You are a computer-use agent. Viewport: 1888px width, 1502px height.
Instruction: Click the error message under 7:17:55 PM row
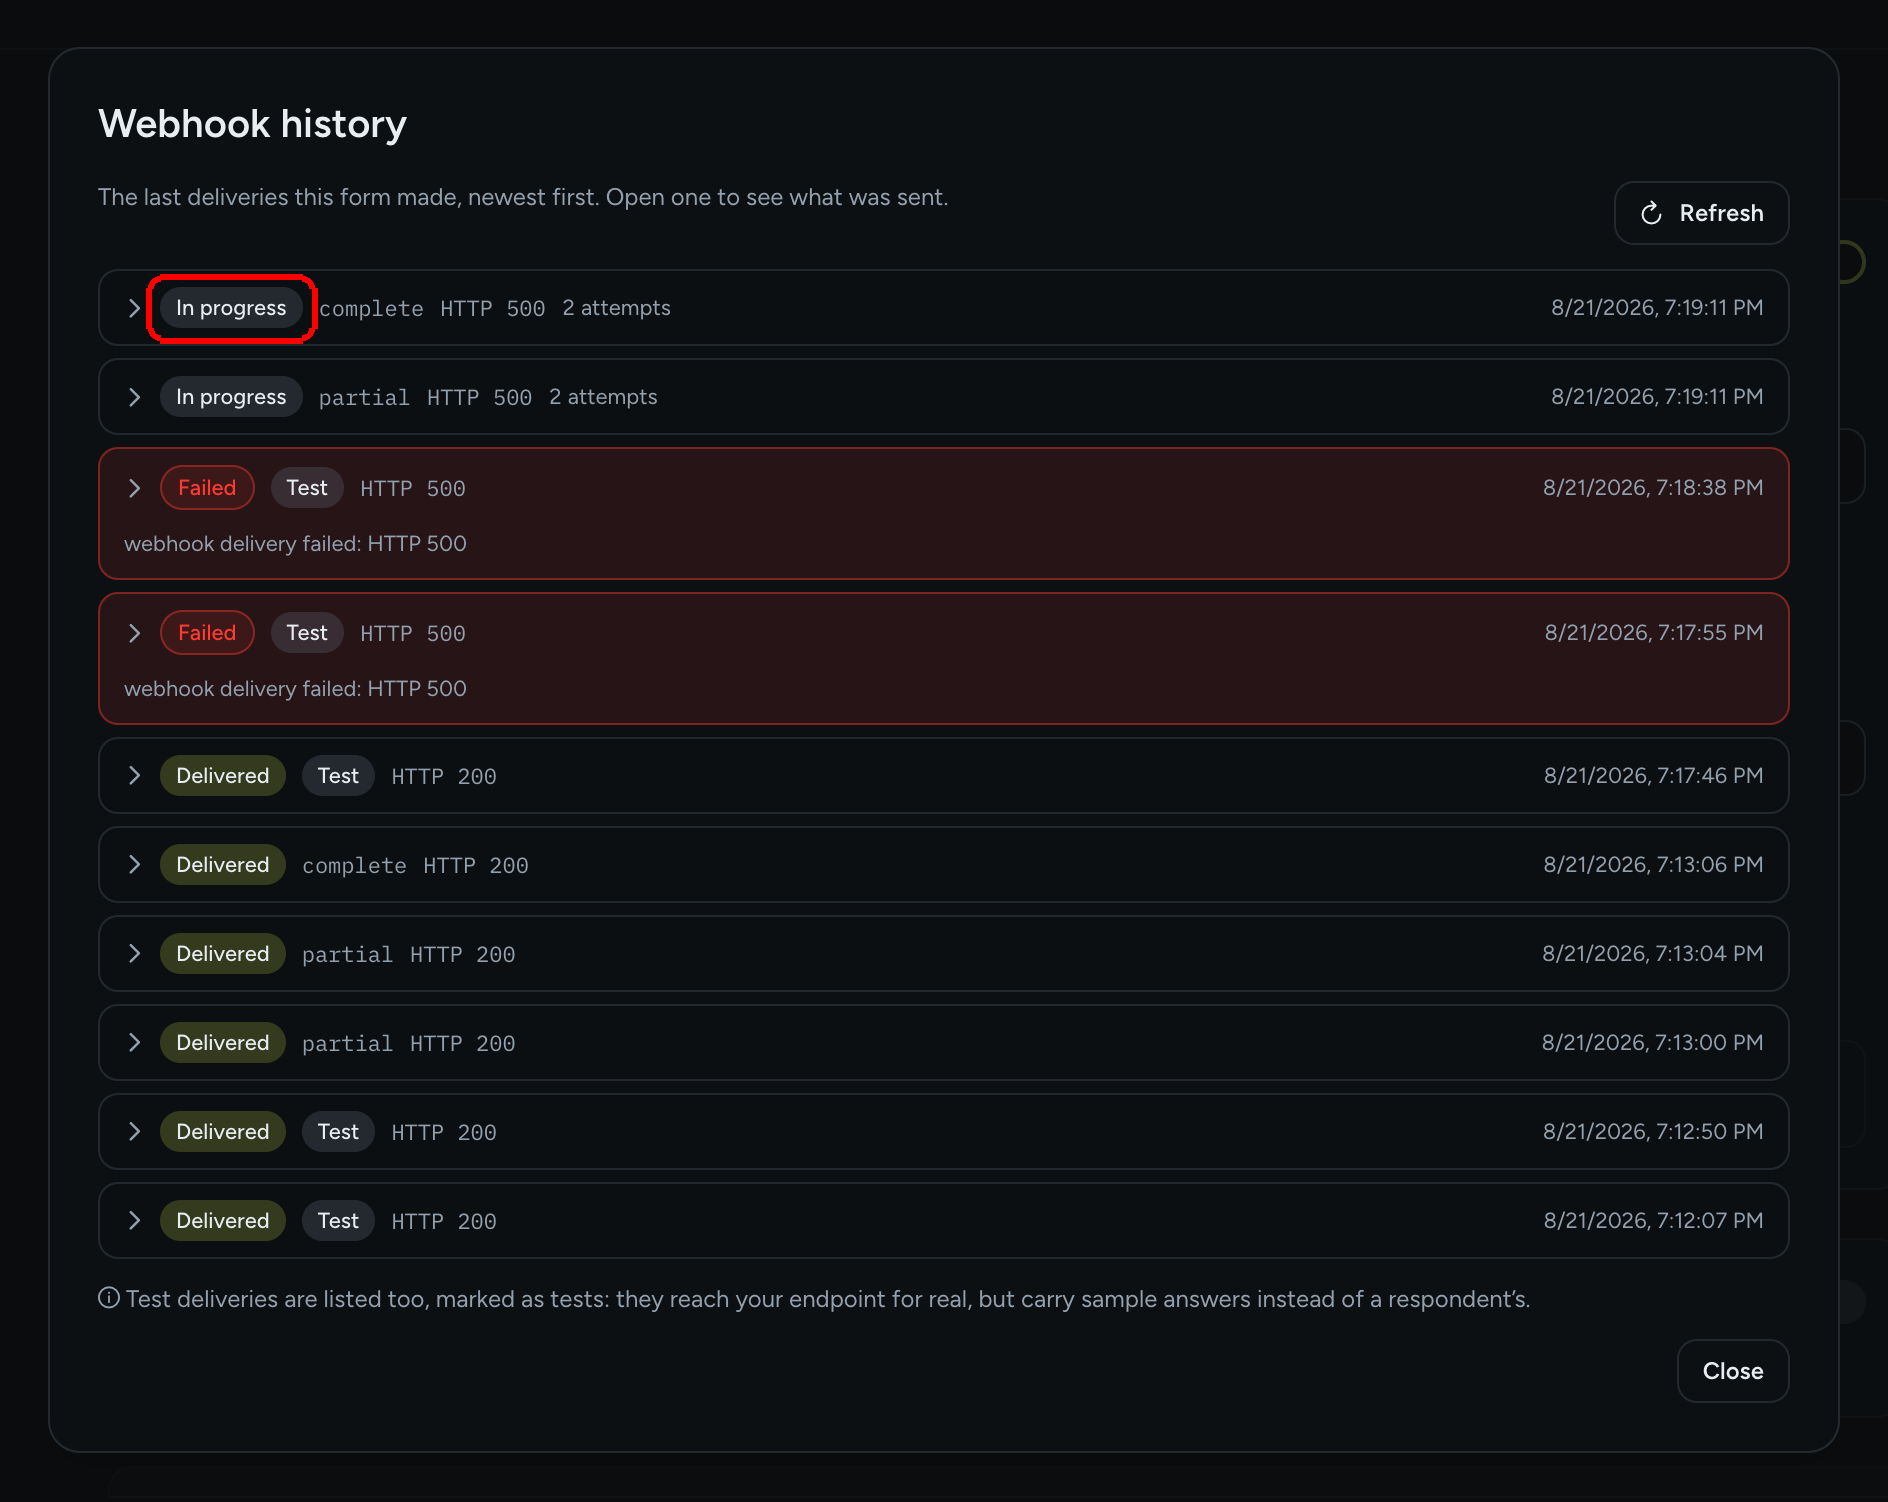(295, 689)
